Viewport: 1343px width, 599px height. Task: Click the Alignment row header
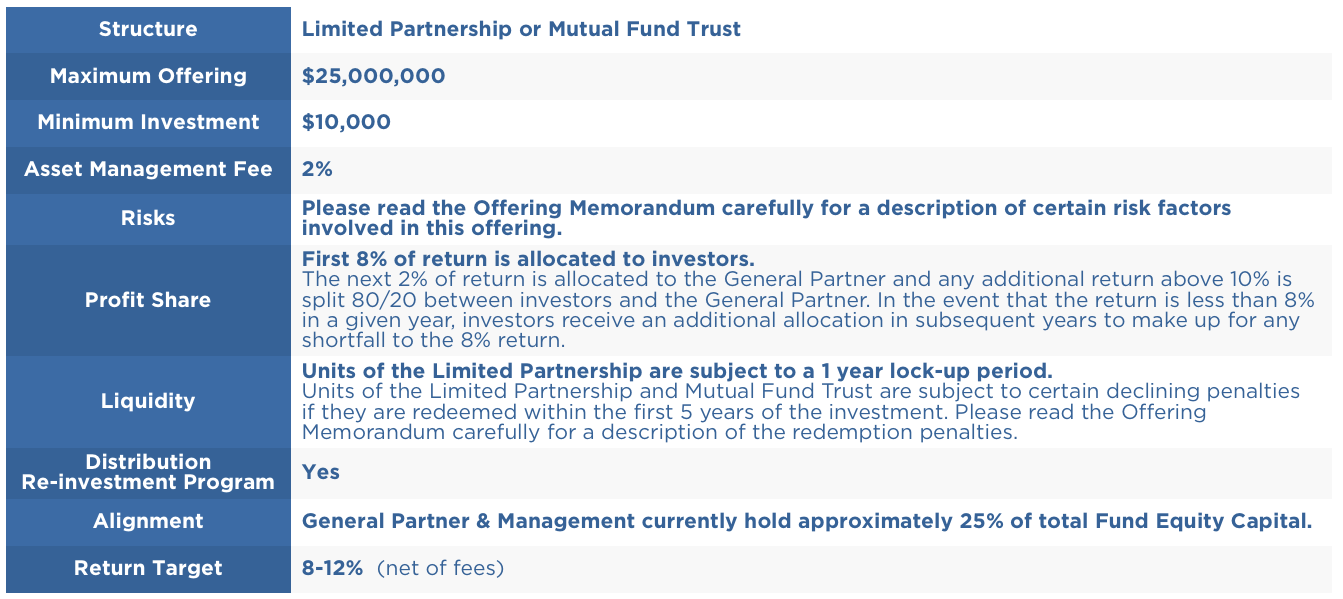pyautogui.click(x=148, y=521)
